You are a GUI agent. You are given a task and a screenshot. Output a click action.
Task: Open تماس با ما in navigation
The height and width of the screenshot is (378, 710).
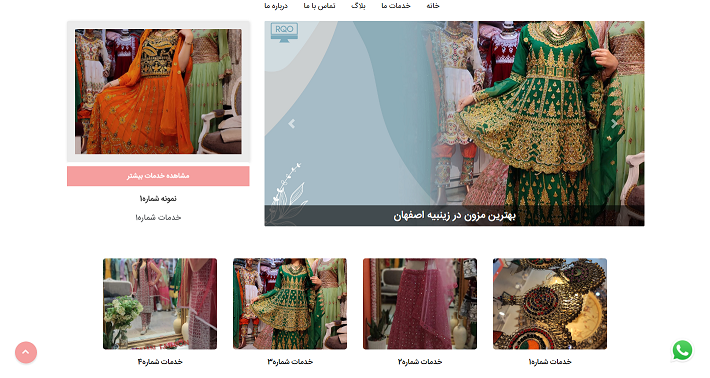click(x=319, y=6)
